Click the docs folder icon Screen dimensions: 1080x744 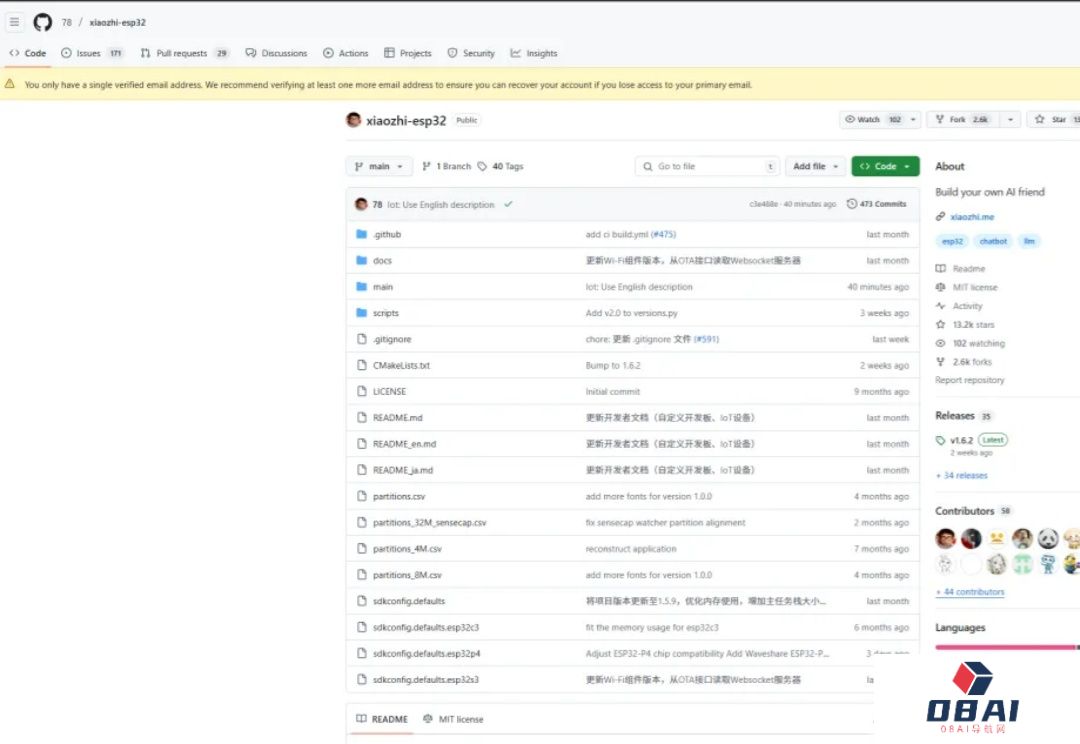(362, 260)
